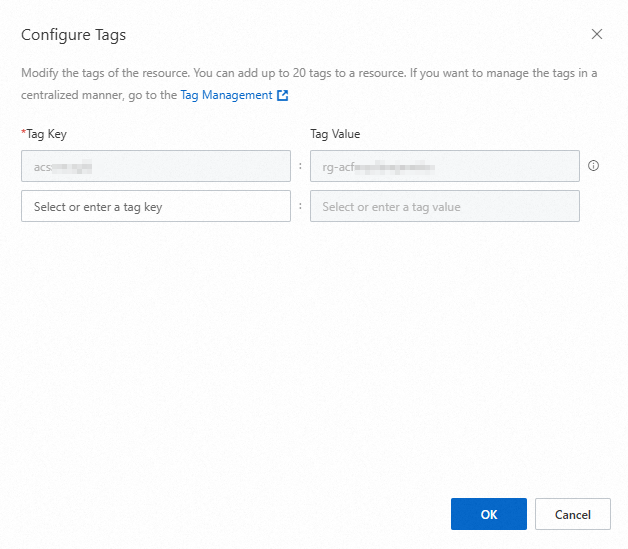Click the colon separator in the empty tag row
The height and width of the screenshot is (549, 628).
point(300,206)
